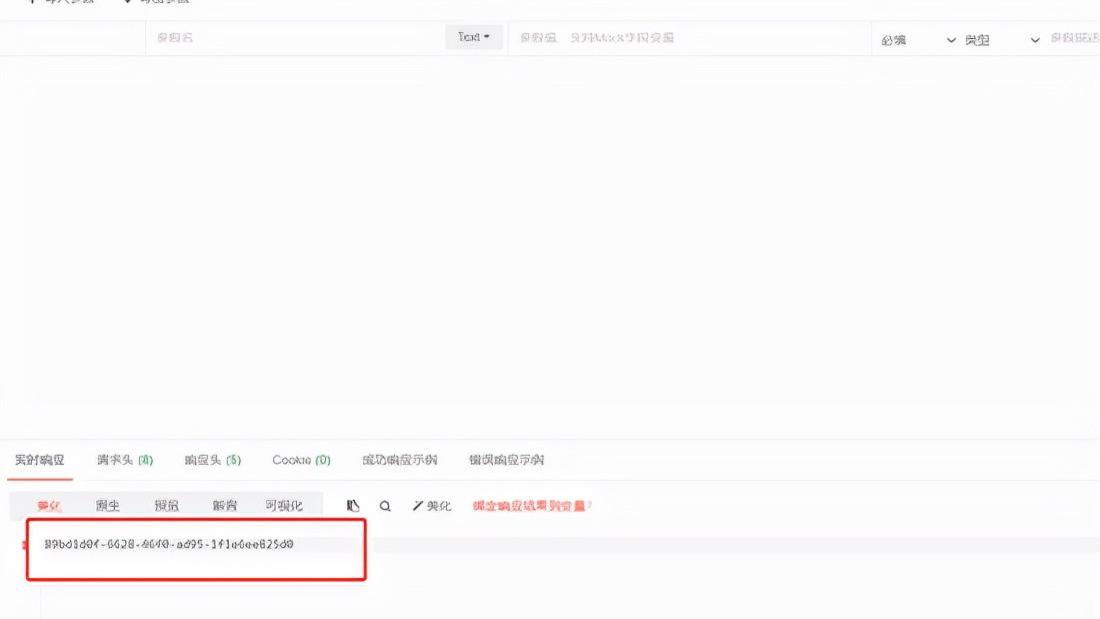Switch to the 请求头 (4) tab
The width and height of the screenshot is (1100, 619).
[123, 461]
